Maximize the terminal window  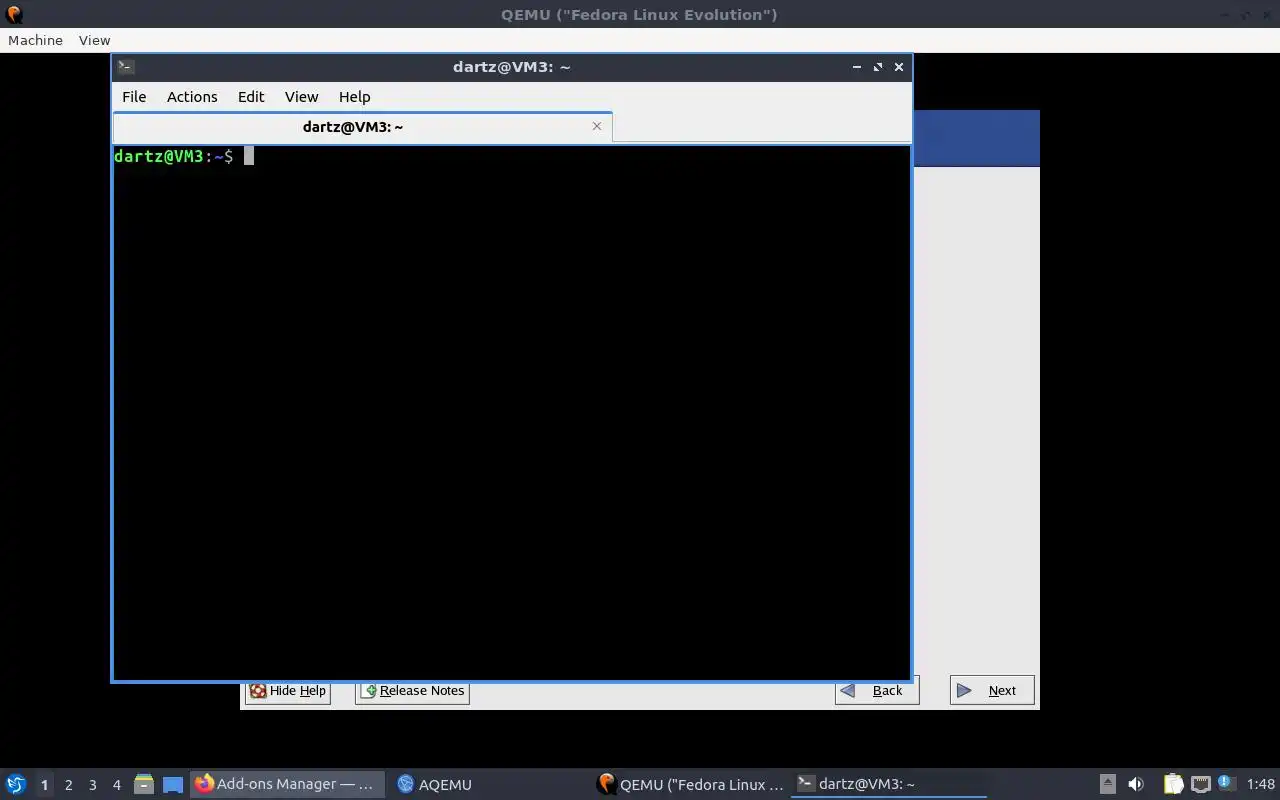tap(878, 67)
